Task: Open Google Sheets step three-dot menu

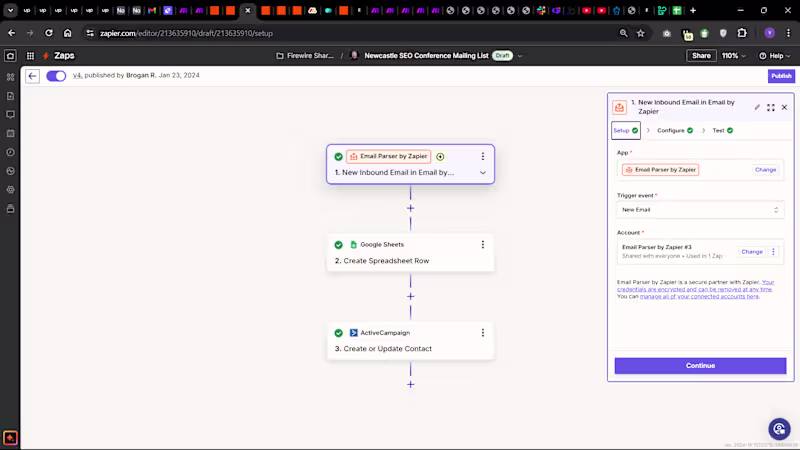Action: coord(483,245)
